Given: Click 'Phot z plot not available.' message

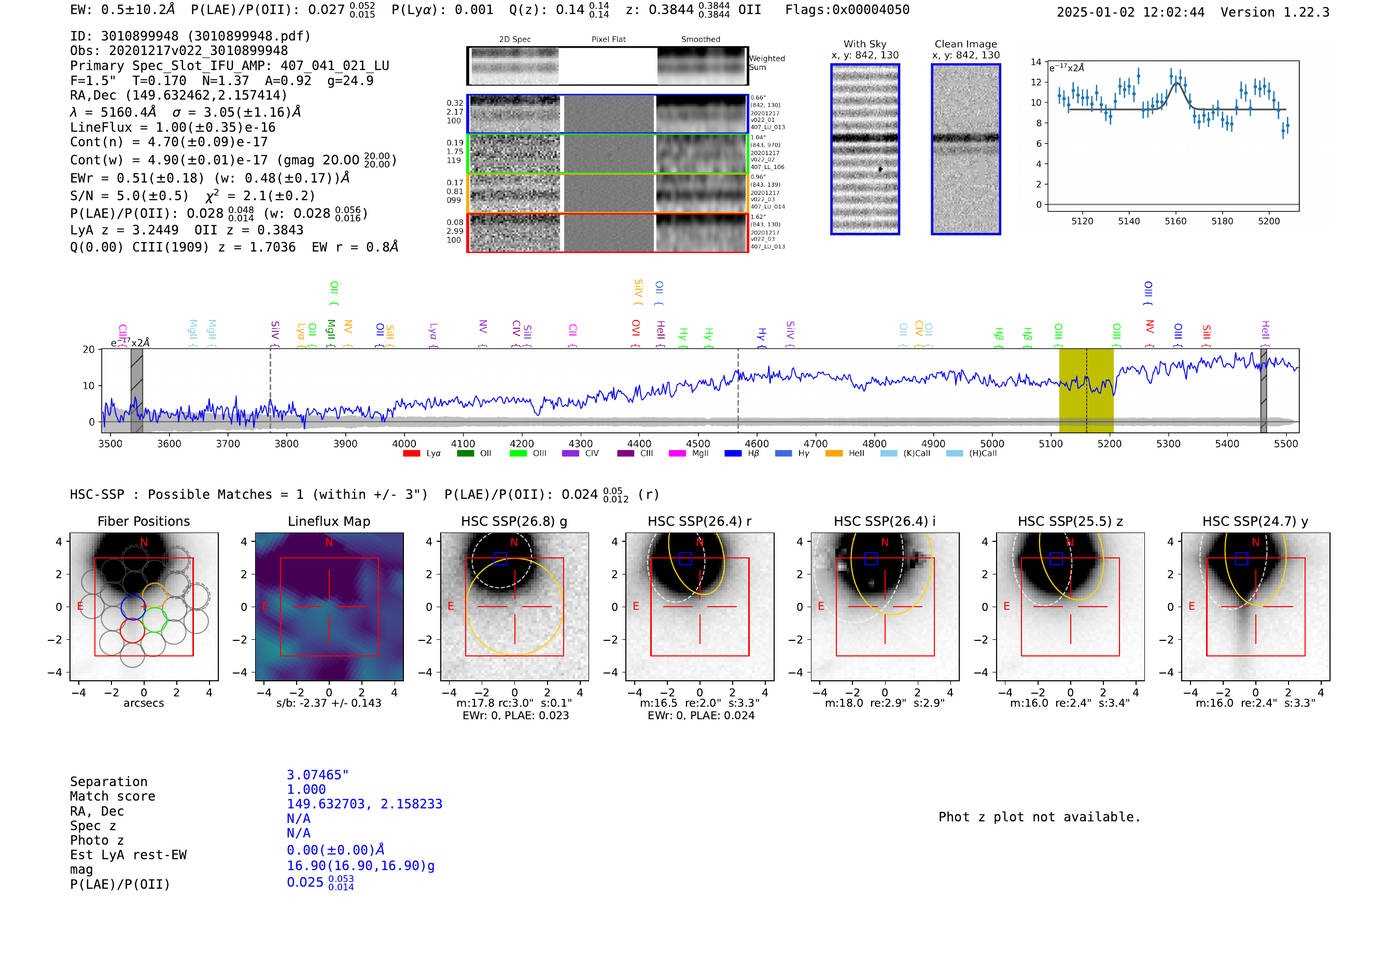Looking at the screenshot, I should pos(1039,817).
